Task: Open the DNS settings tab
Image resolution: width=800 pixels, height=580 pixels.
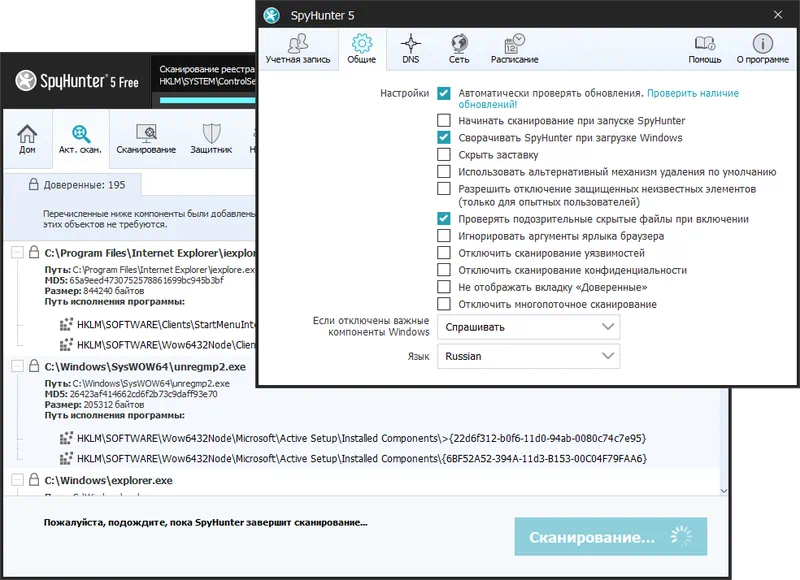Action: click(x=411, y=49)
